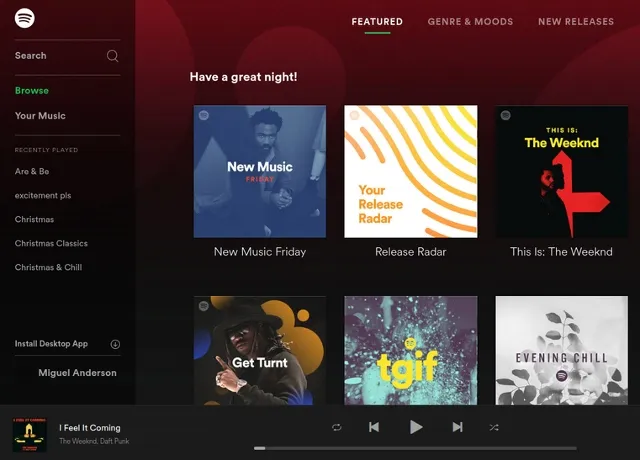
Task: Skip to the previous track
Action: pos(374,427)
